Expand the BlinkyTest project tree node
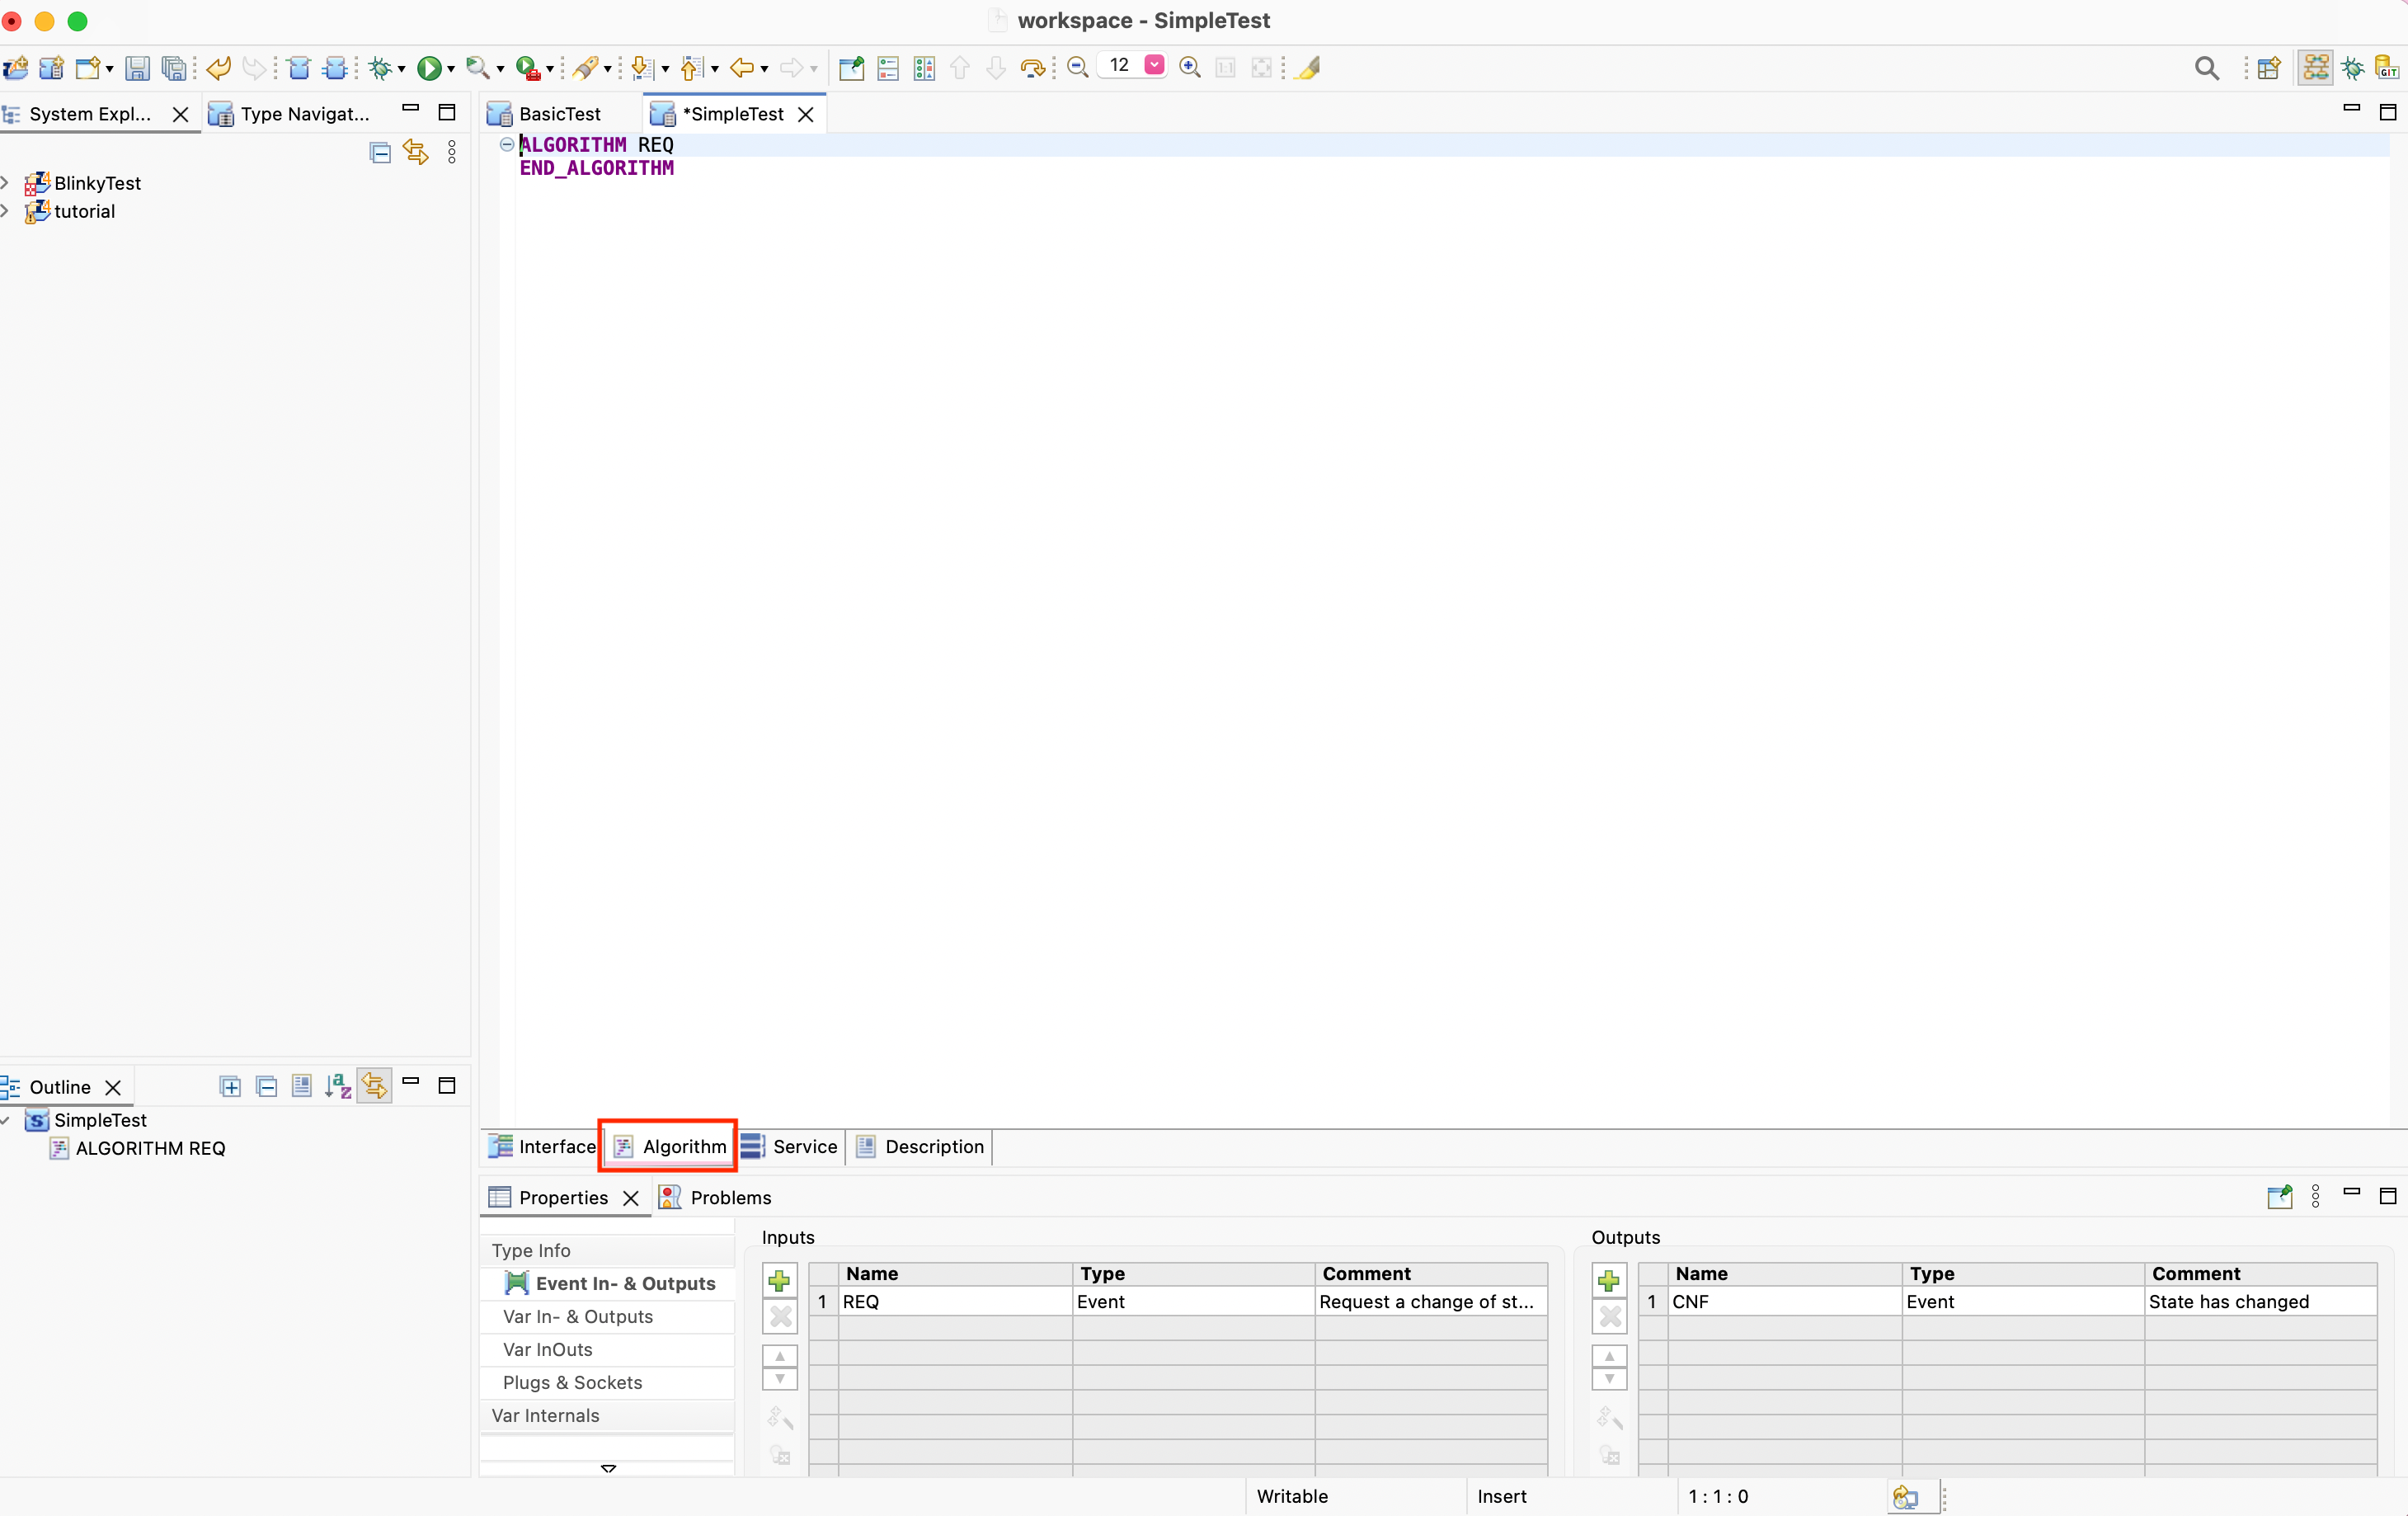Screen dimensions: 2408x1516 click(x=6, y=183)
